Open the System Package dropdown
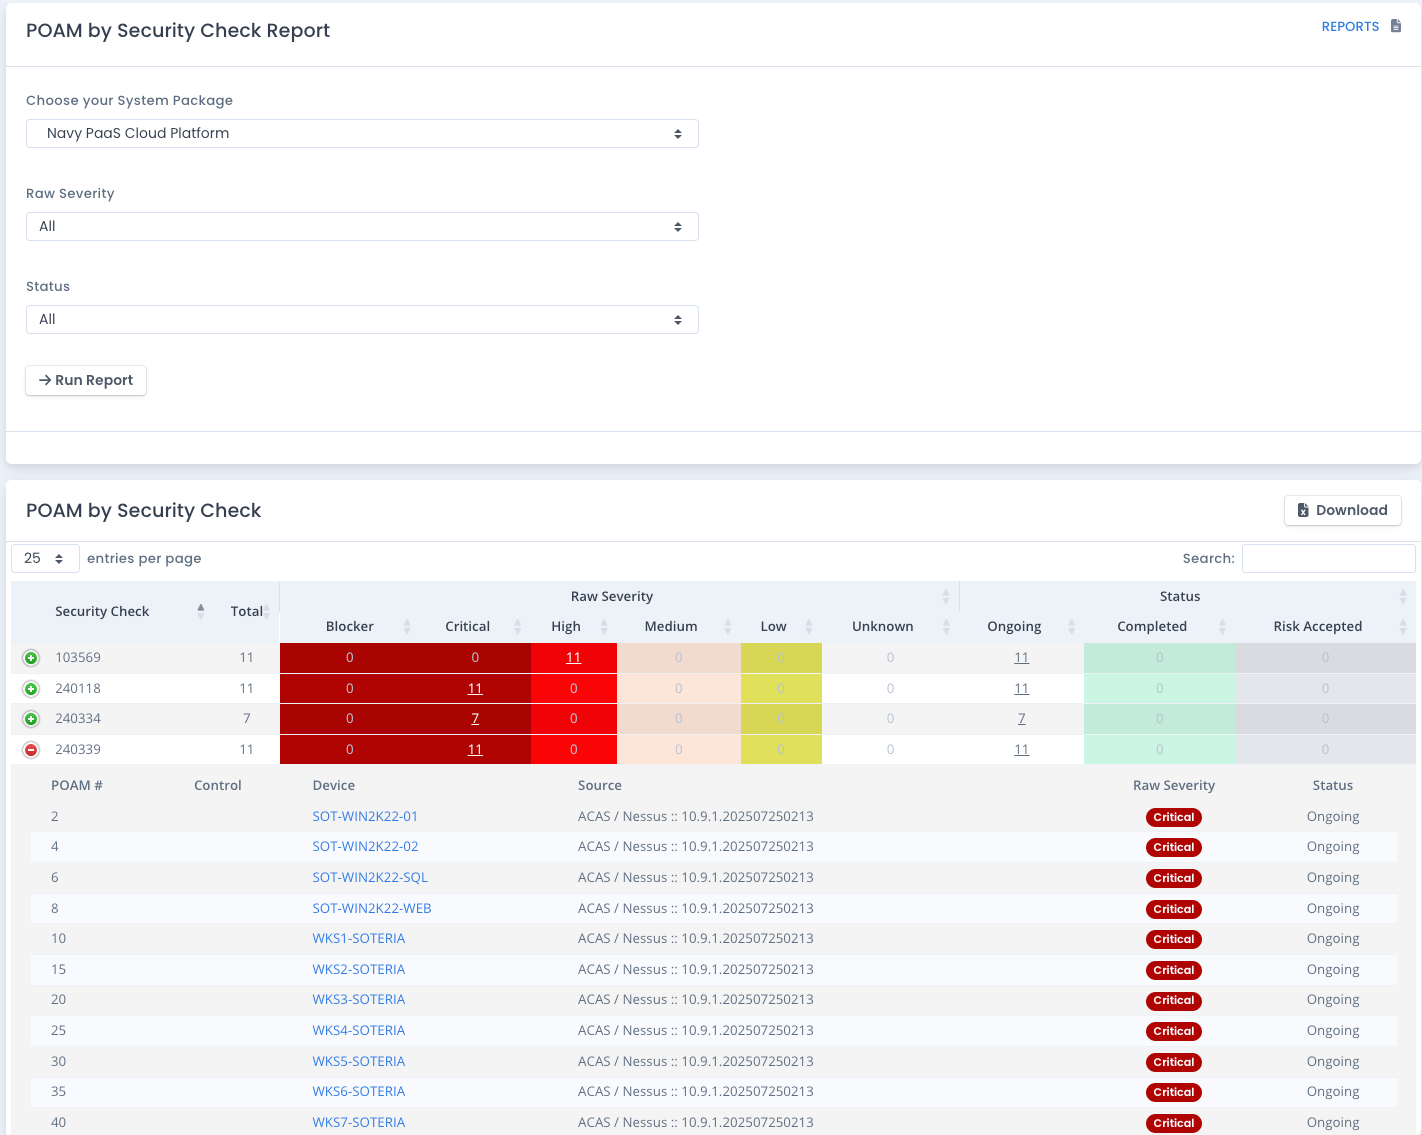This screenshot has height=1135, width=1422. tap(362, 133)
